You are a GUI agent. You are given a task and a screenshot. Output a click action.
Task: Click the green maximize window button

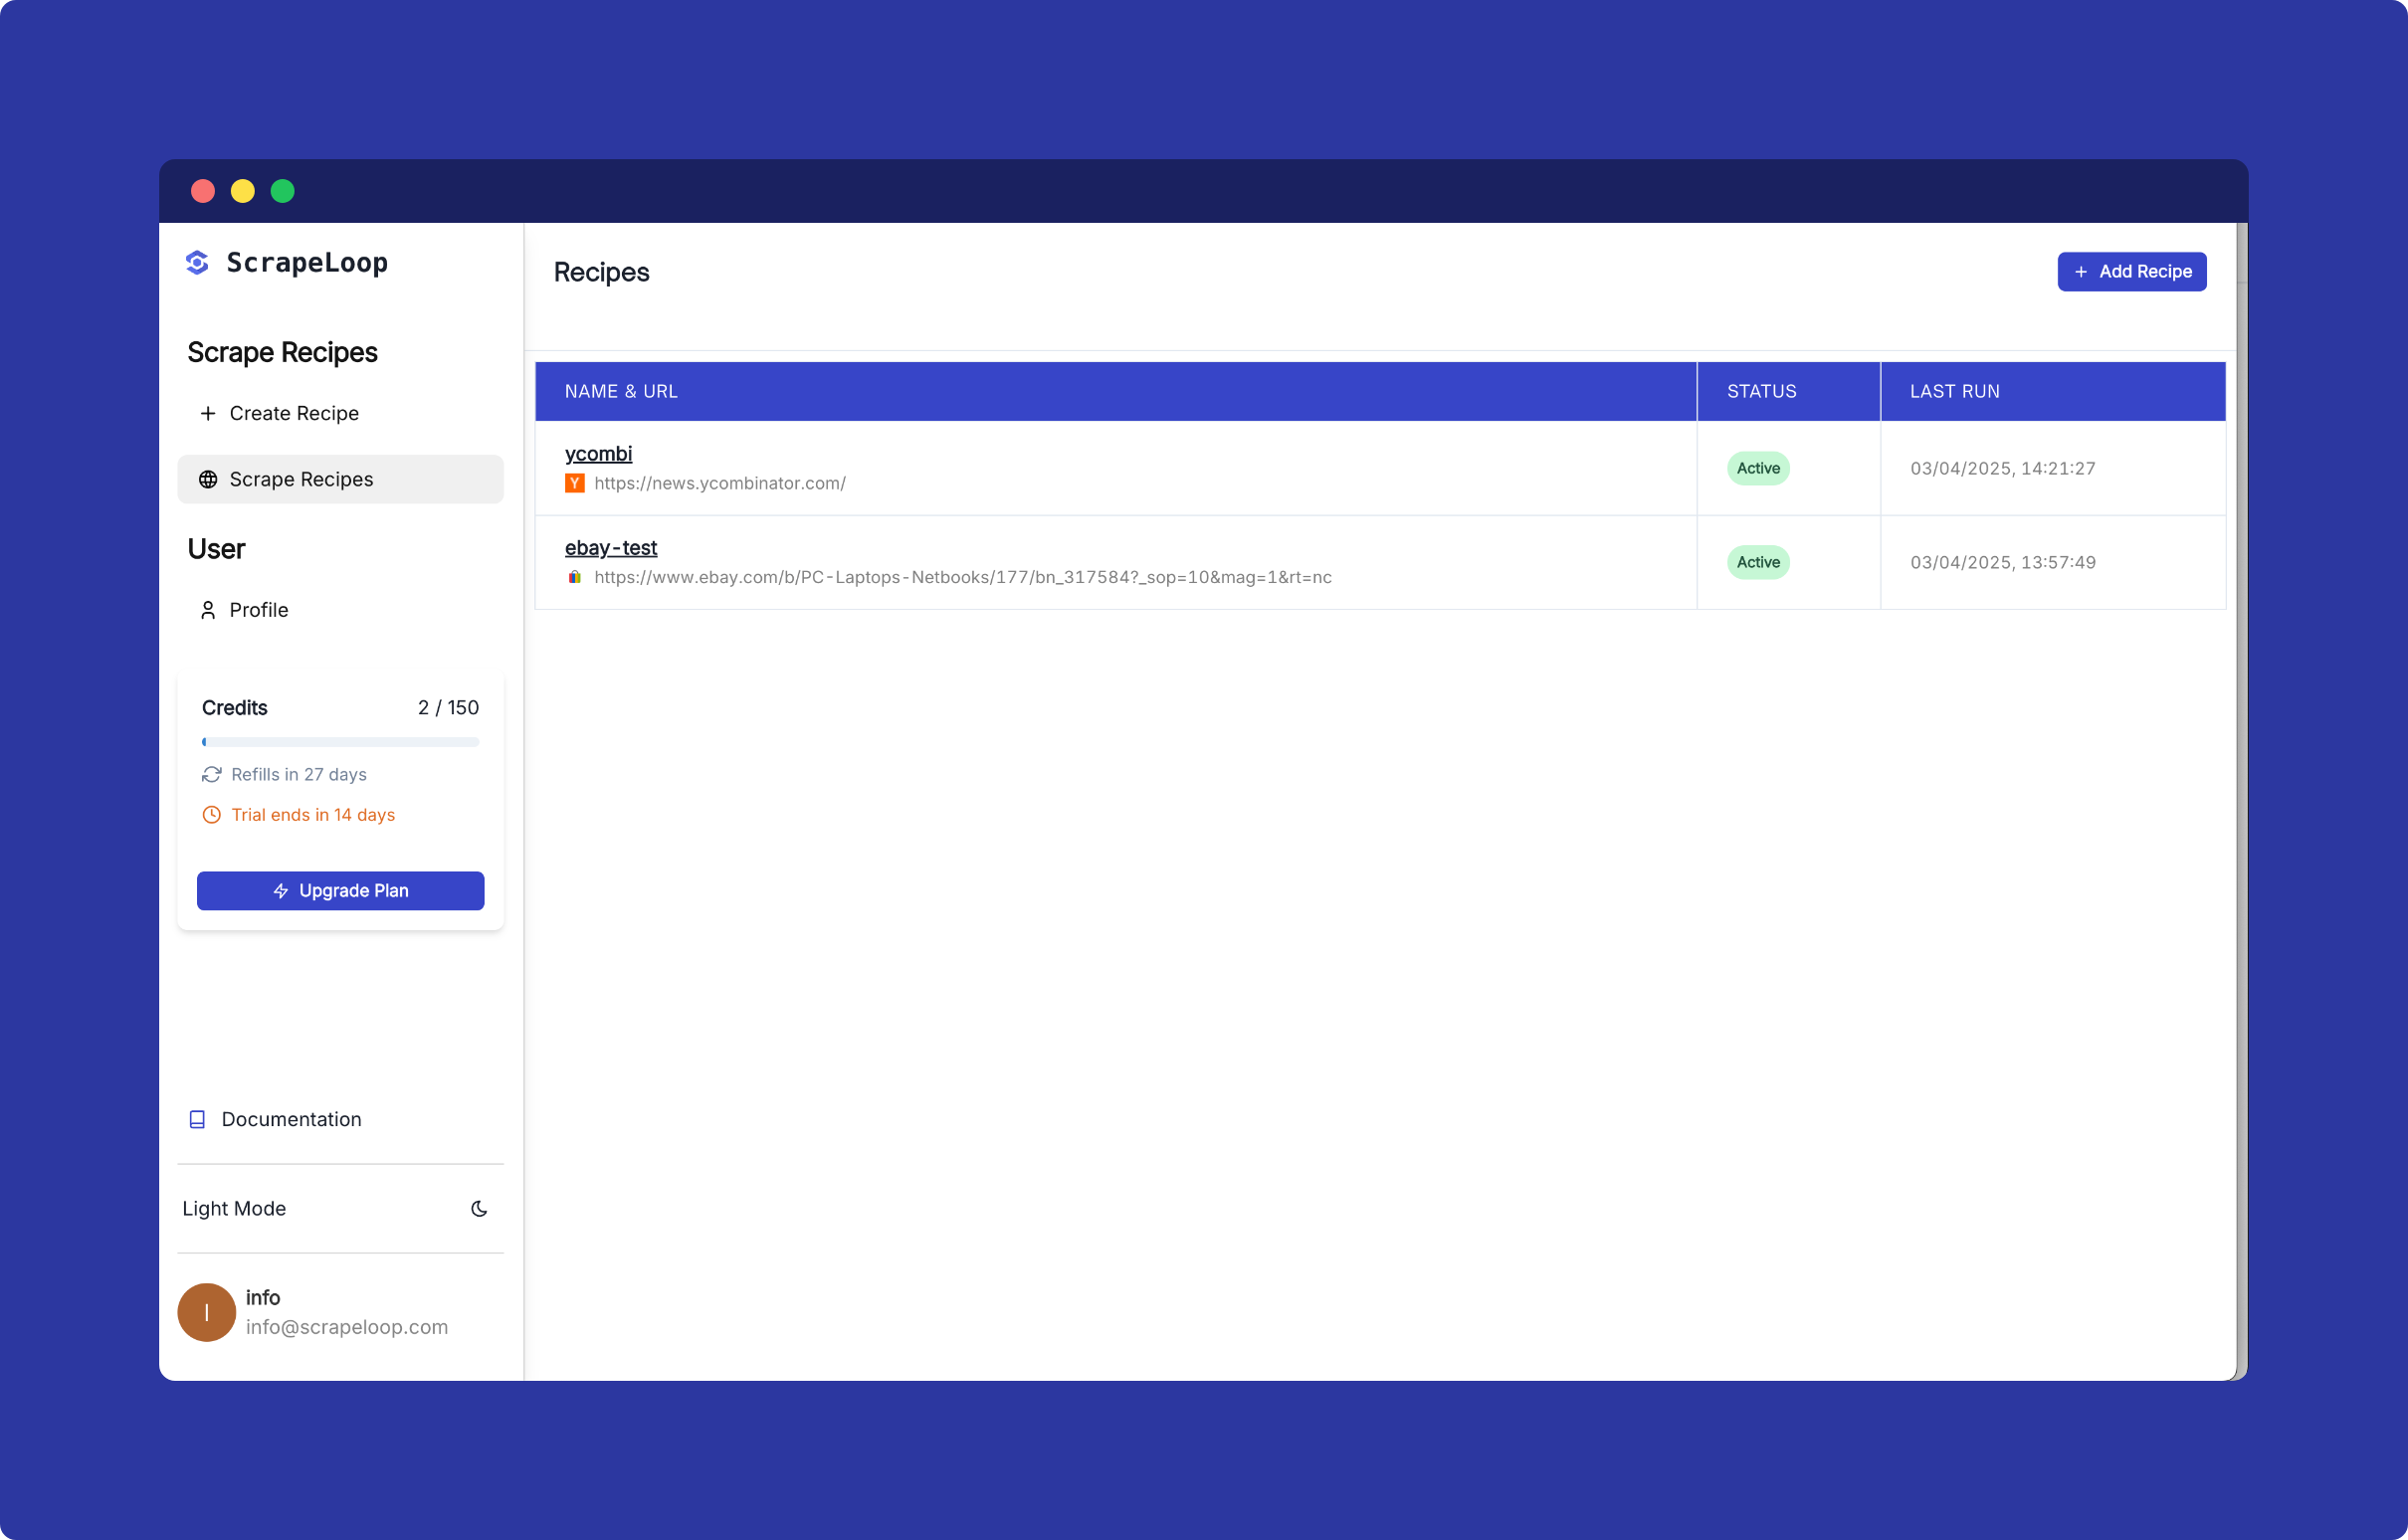coord(283,191)
